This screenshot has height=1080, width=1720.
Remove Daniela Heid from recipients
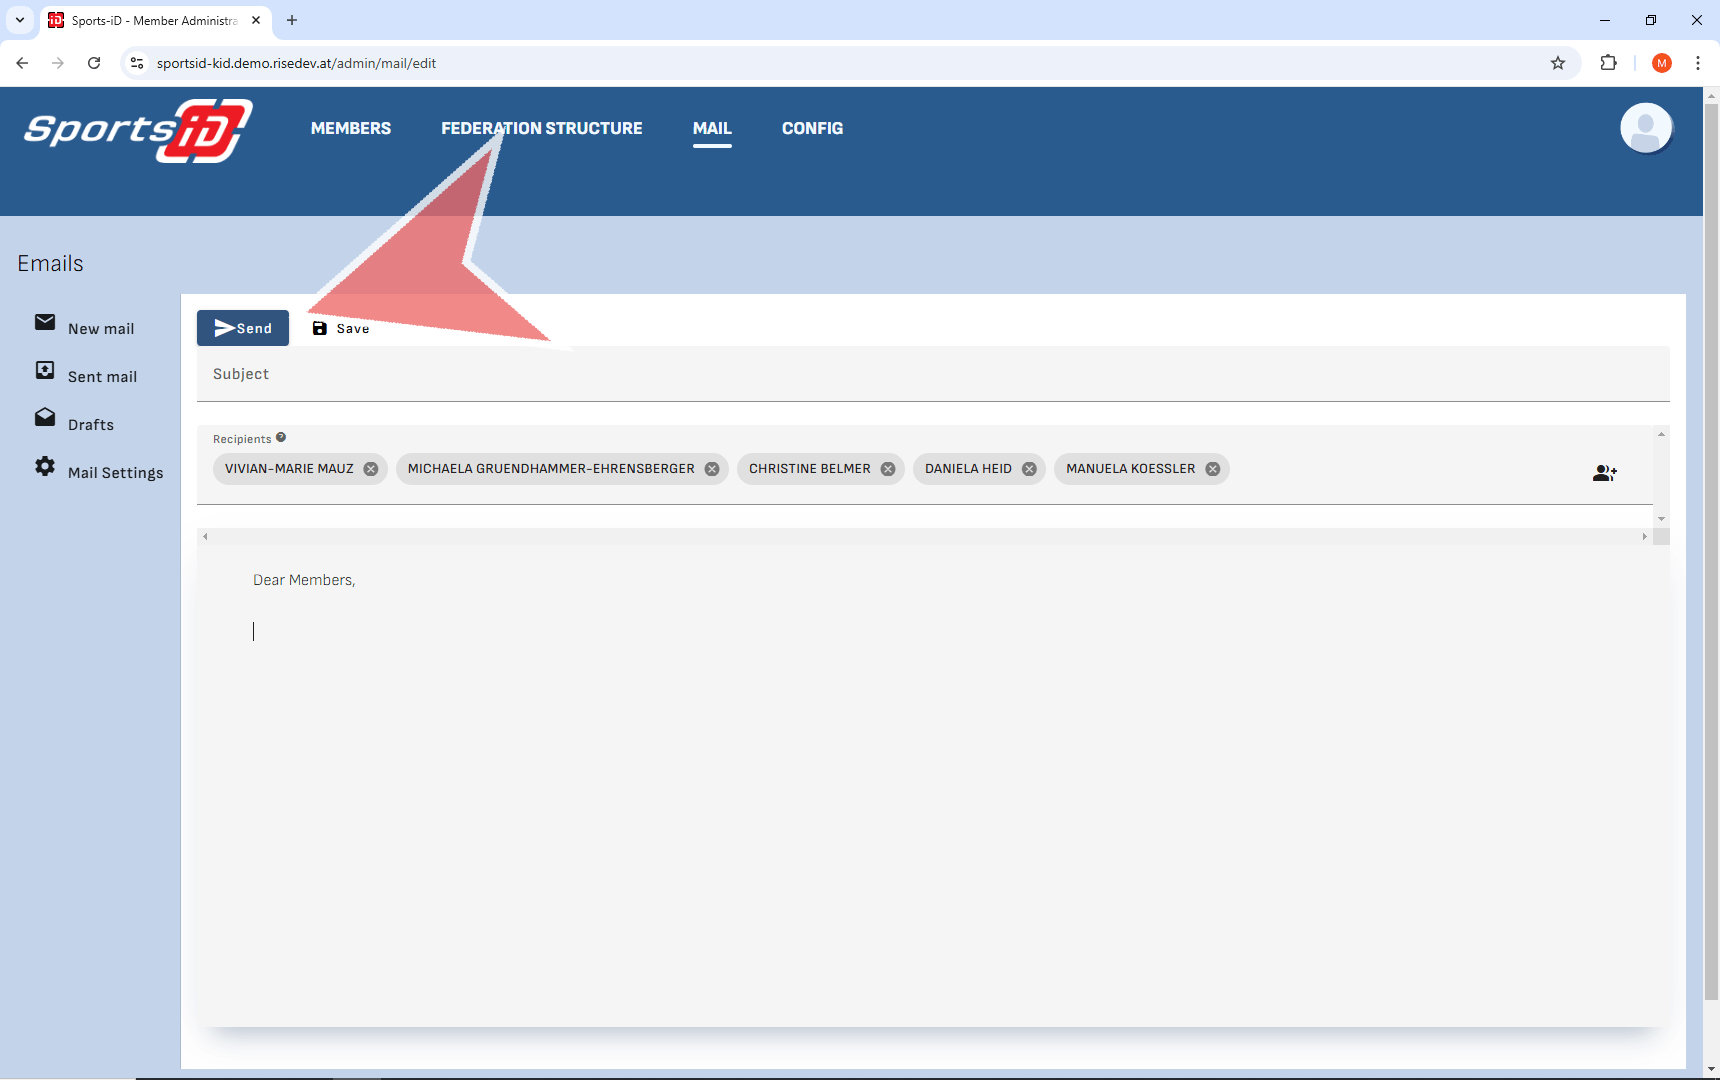click(1029, 469)
